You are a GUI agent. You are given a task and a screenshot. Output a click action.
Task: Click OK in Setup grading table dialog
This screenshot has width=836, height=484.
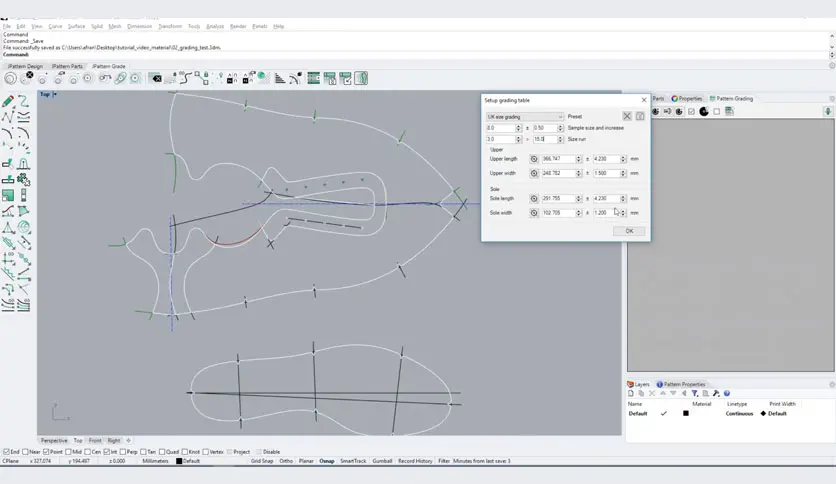pyautogui.click(x=629, y=231)
